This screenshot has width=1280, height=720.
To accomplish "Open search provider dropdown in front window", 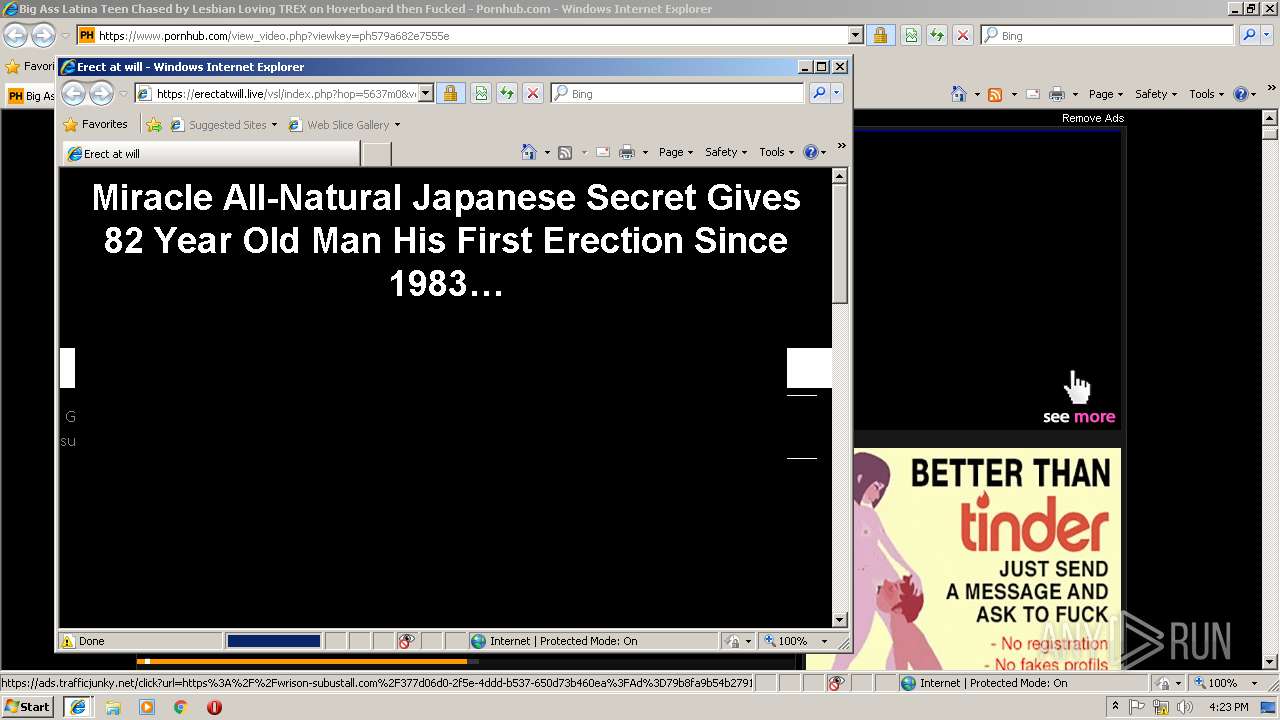I will click(x=837, y=94).
